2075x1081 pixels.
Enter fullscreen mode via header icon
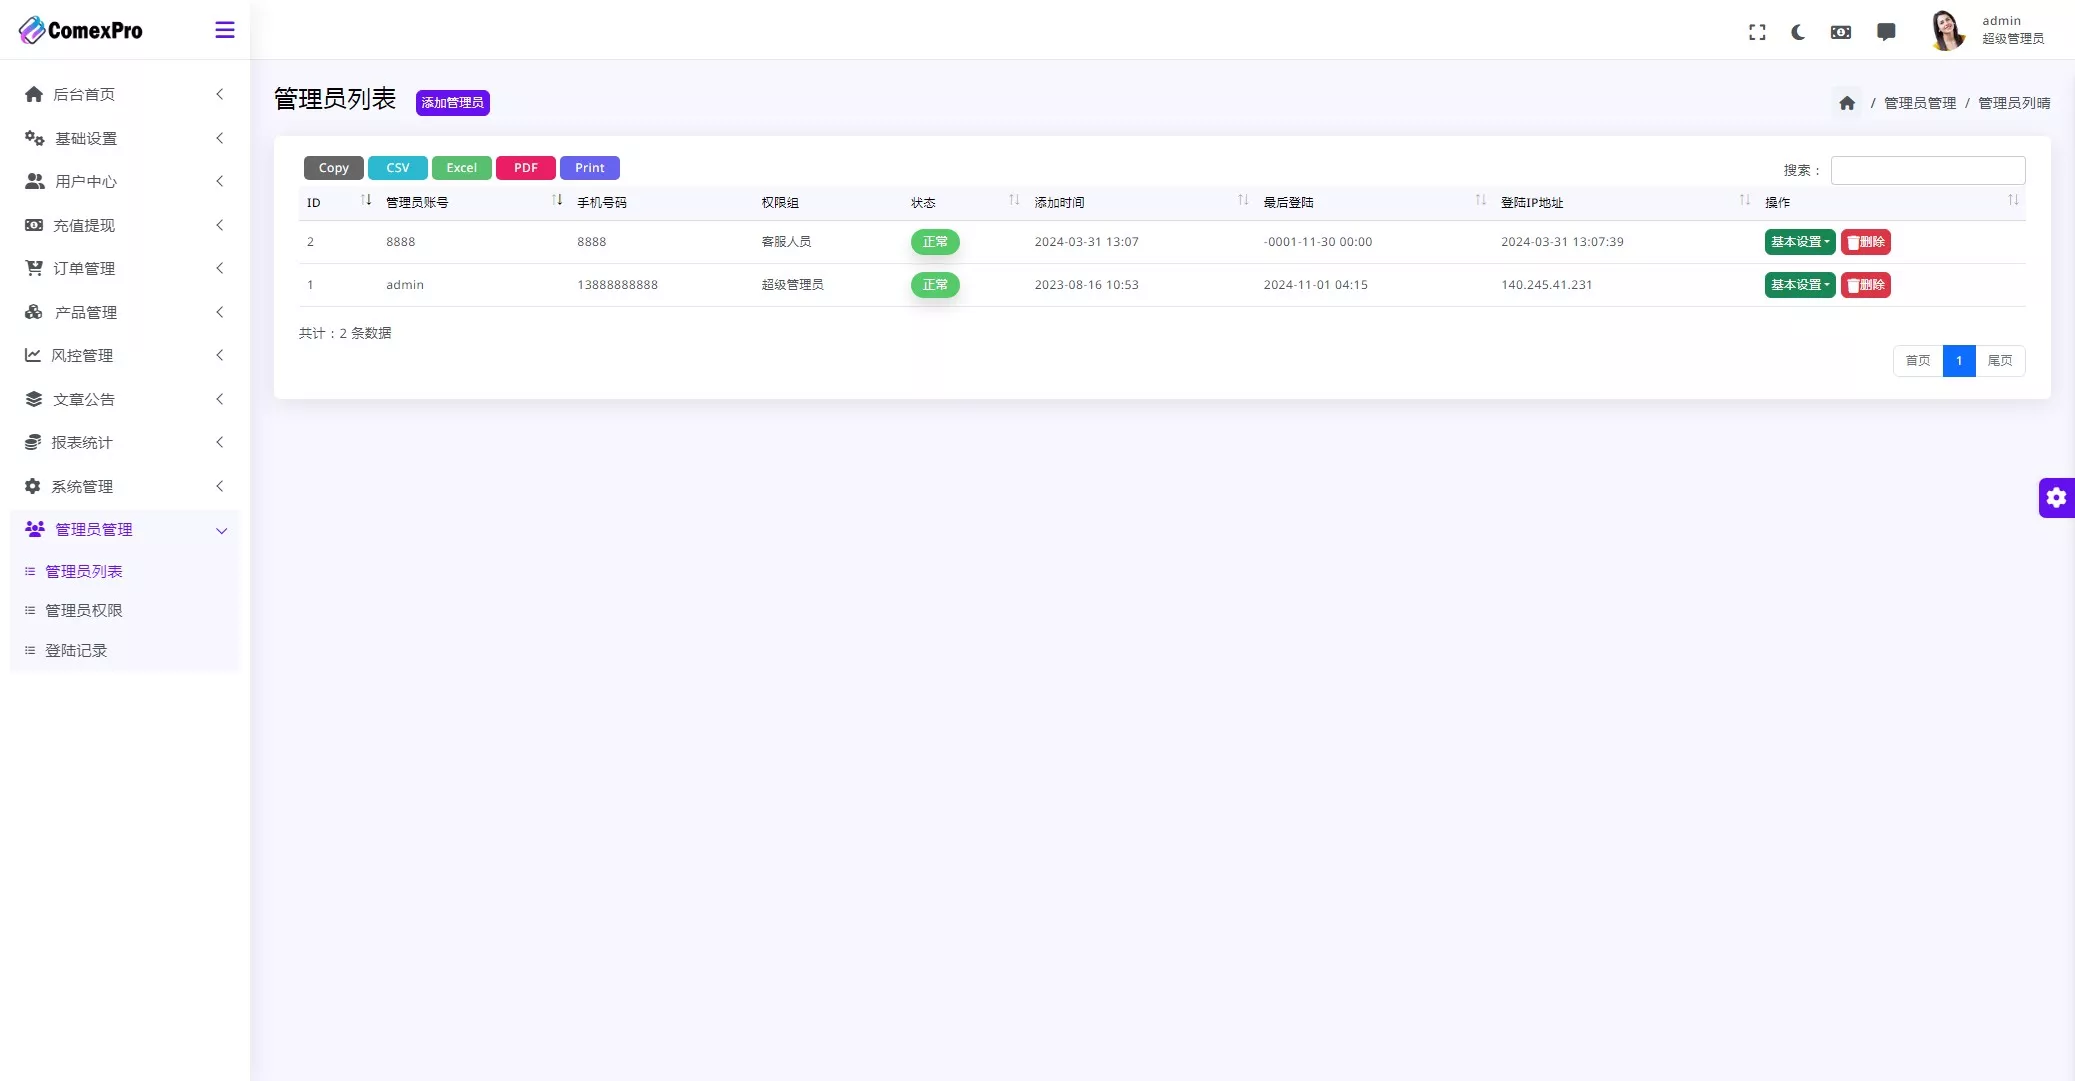1757,32
